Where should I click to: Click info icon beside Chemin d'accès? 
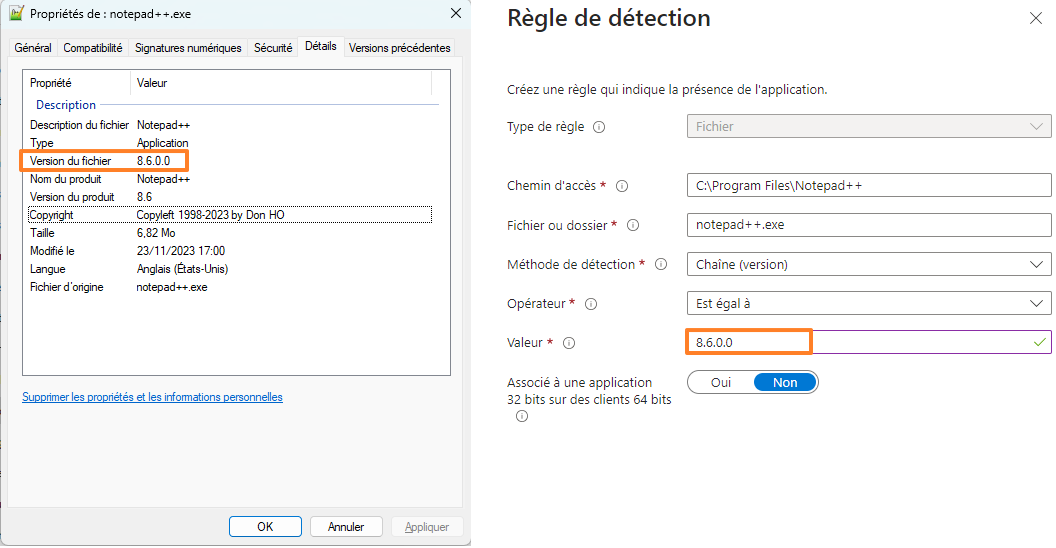click(622, 186)
